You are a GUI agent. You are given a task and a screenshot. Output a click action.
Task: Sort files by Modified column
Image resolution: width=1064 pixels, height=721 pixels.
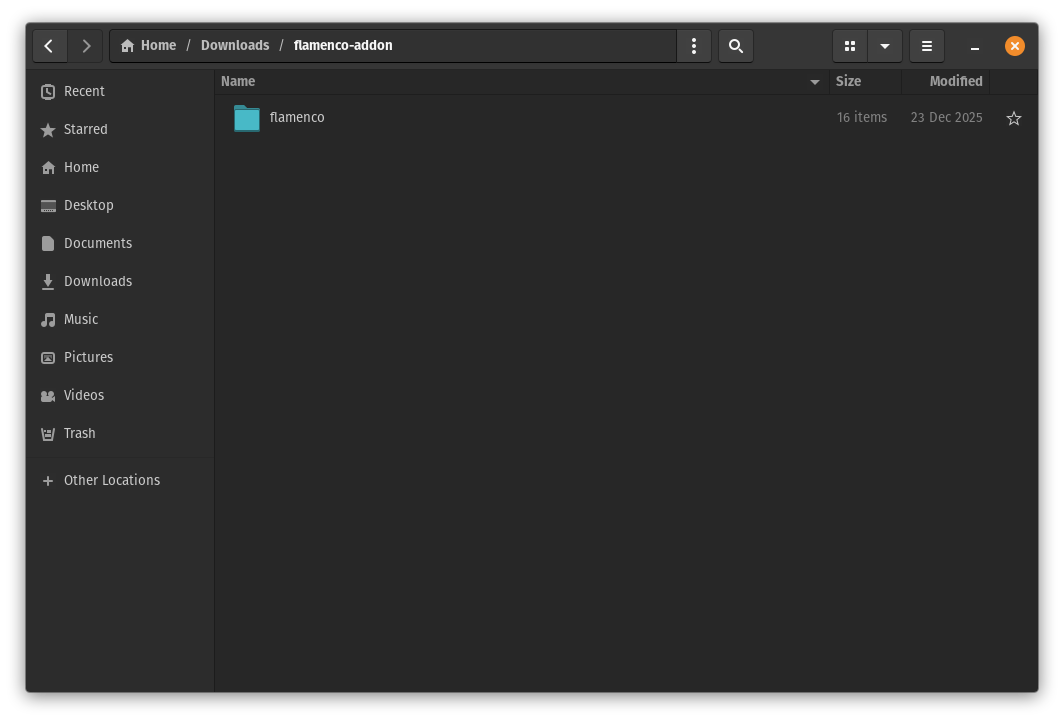tap(955, 82)
